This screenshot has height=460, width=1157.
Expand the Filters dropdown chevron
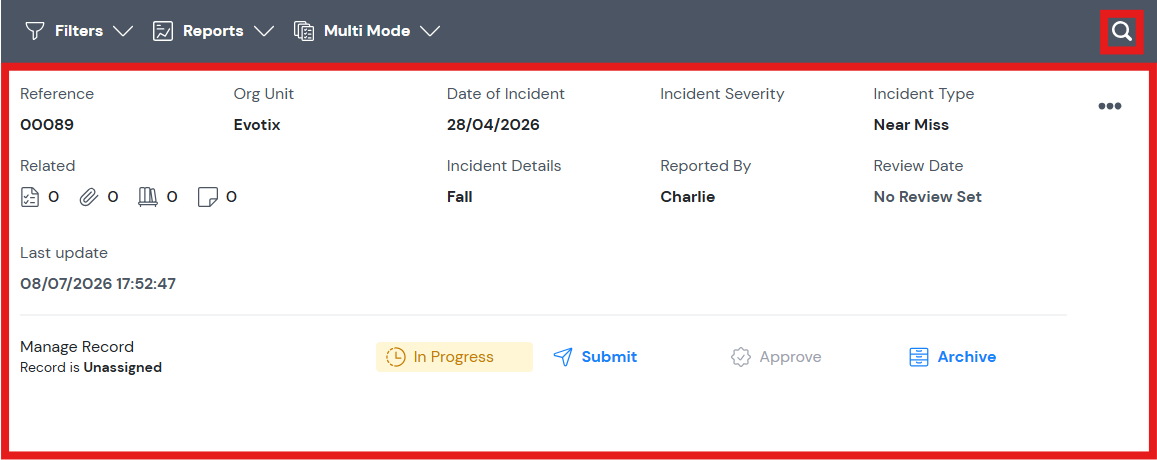pyautogui.click(x=122, y=31)
